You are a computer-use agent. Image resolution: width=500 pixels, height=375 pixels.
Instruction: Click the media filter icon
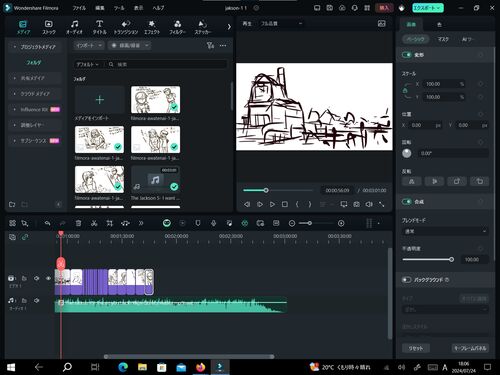210,45
